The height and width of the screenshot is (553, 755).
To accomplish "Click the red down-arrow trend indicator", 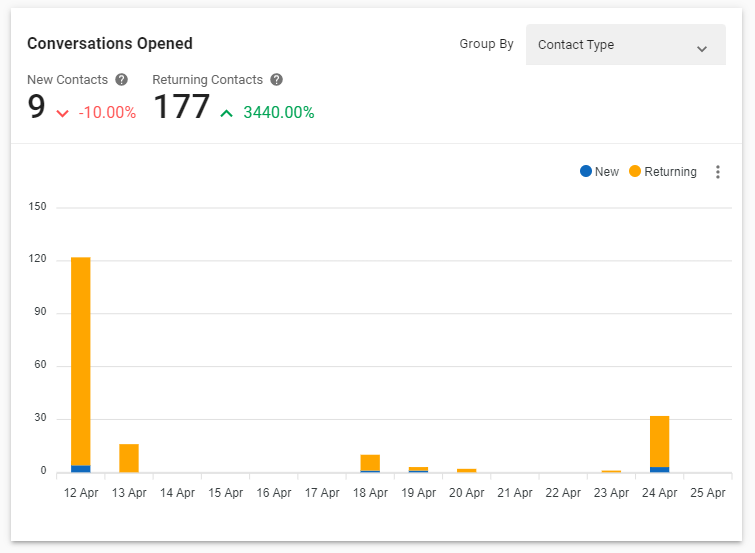I will click(x=63, y=113).
